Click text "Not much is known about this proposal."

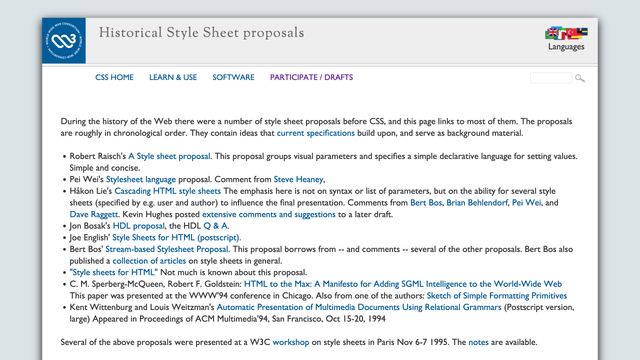point(233,272)
